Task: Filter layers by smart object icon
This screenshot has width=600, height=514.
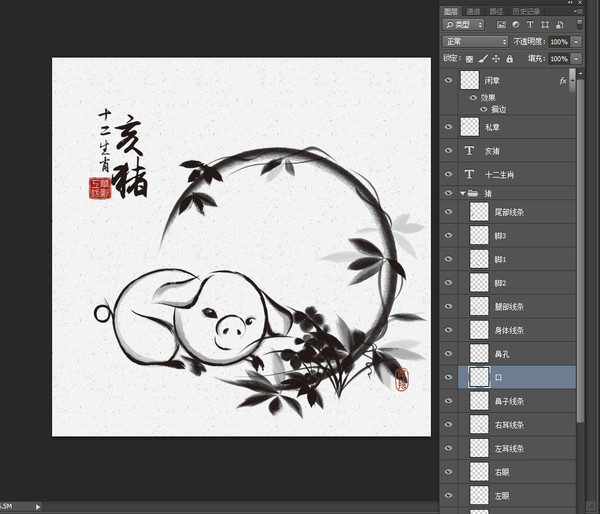Action: [x=559, y=25]
